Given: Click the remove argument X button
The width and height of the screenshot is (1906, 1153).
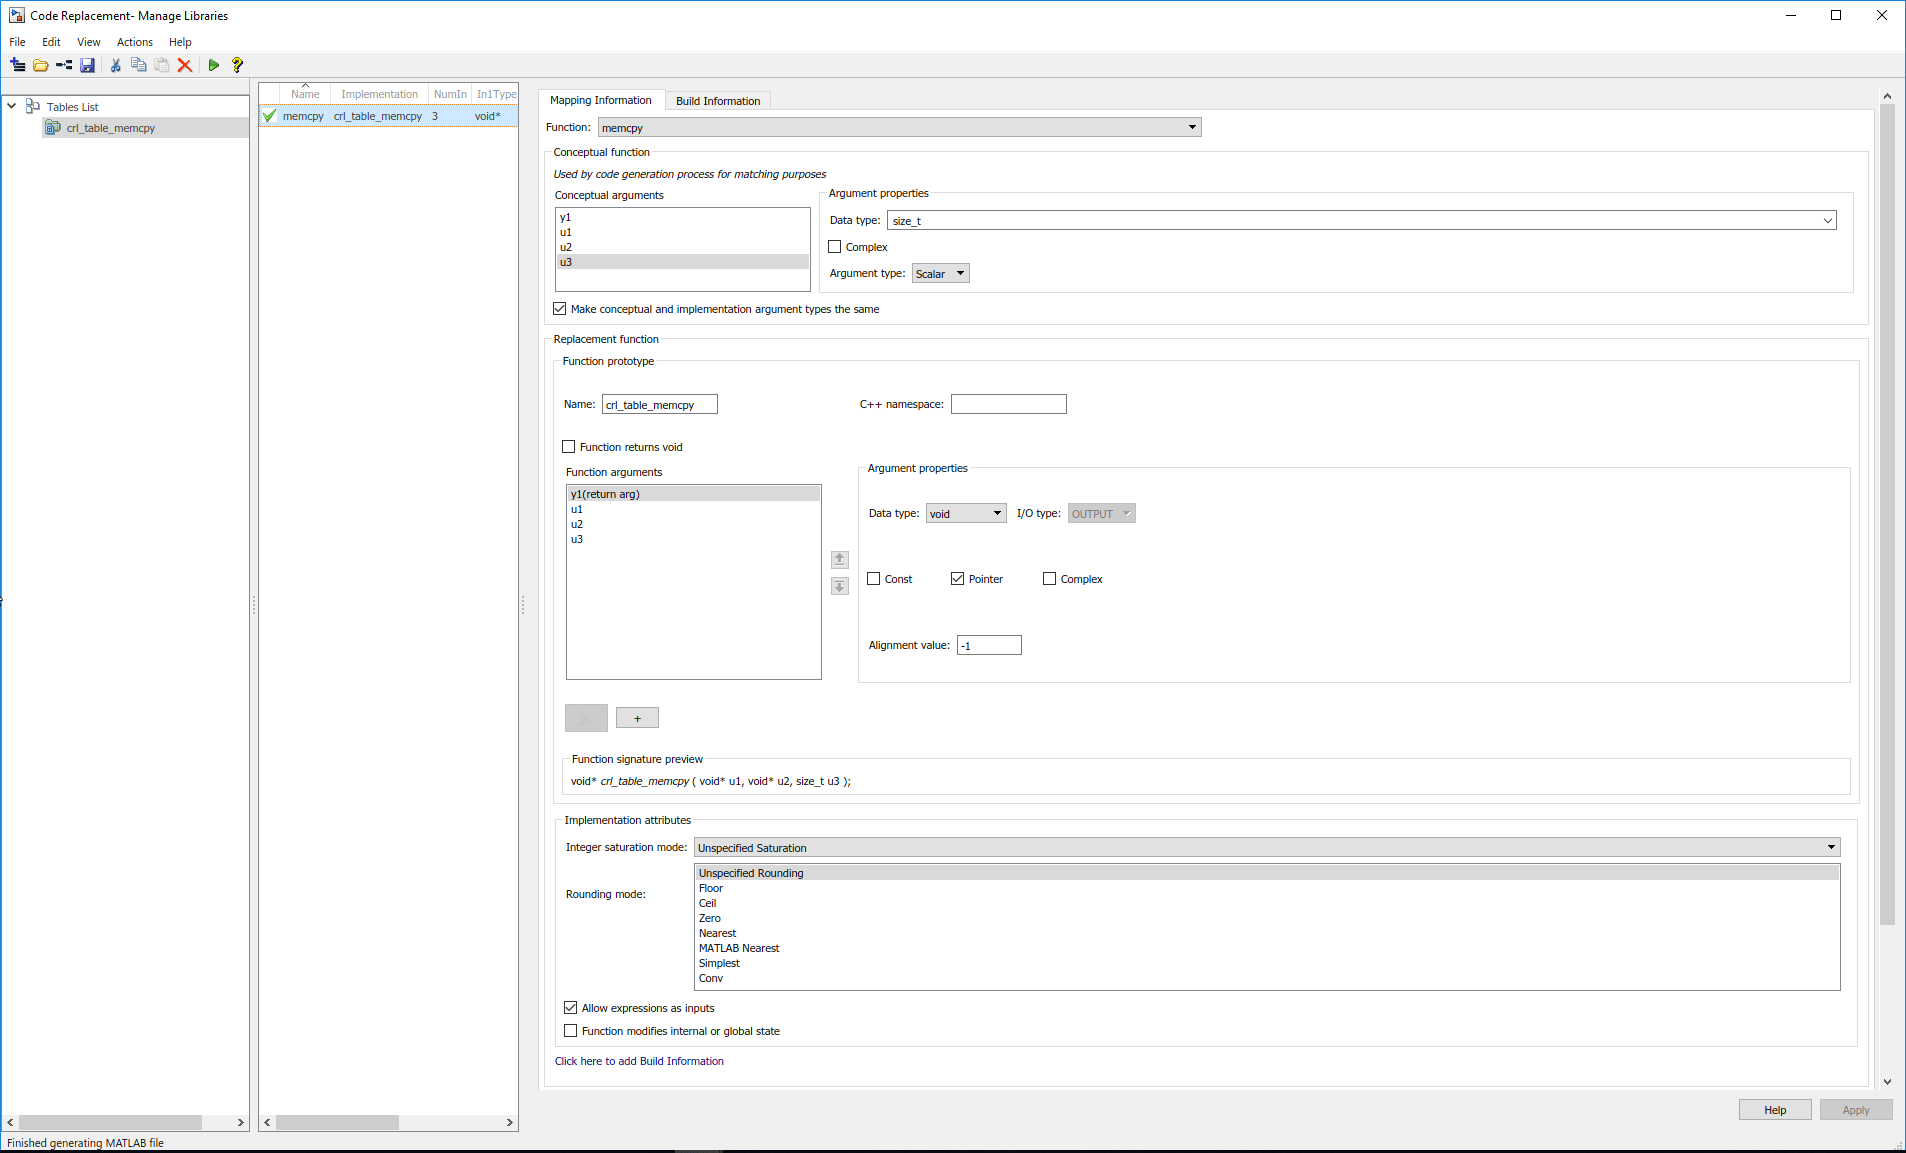Looking at the screenshot, I should click(586, 718).
